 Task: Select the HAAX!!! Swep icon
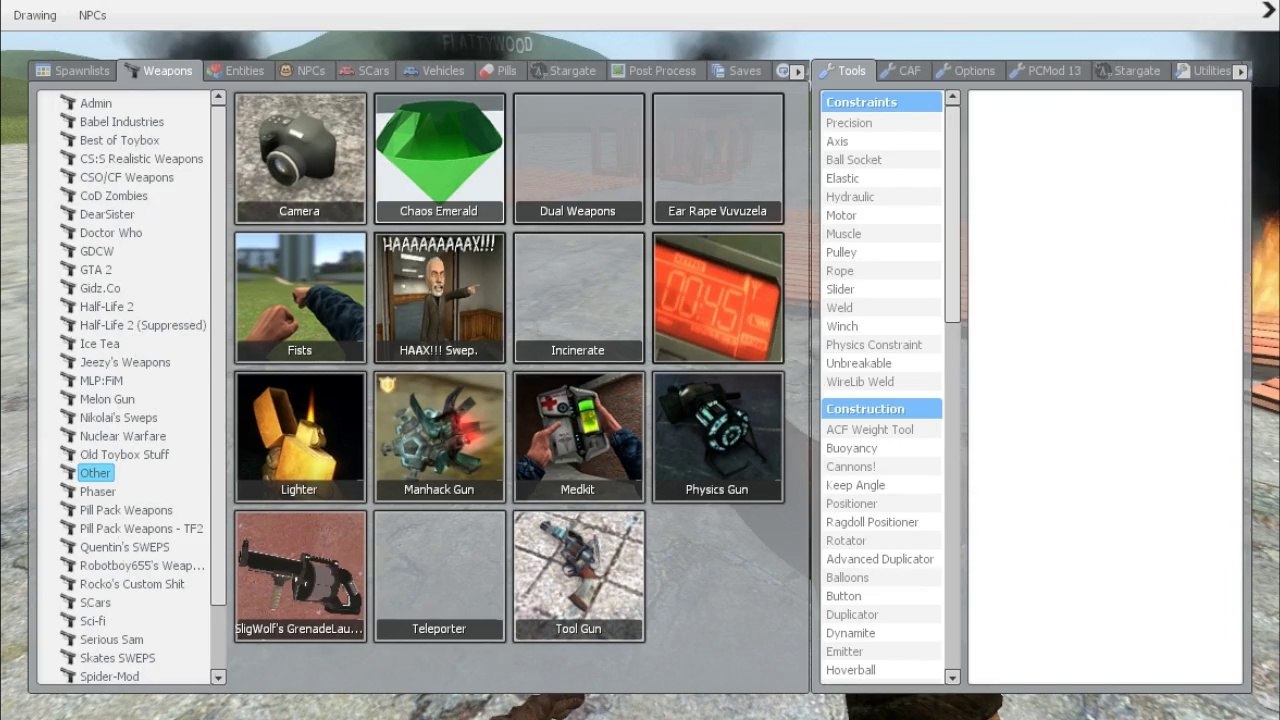point(439,297)
